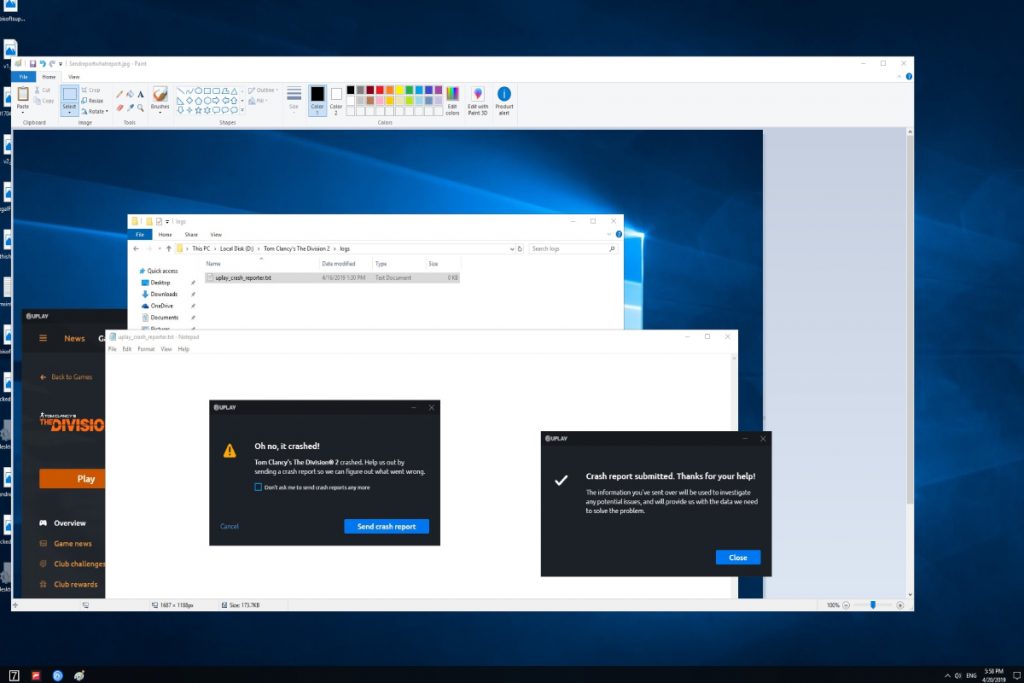Open the Brushes dropdown arrow
This screenshot has height=683, width=1024.
pos(160,112)
